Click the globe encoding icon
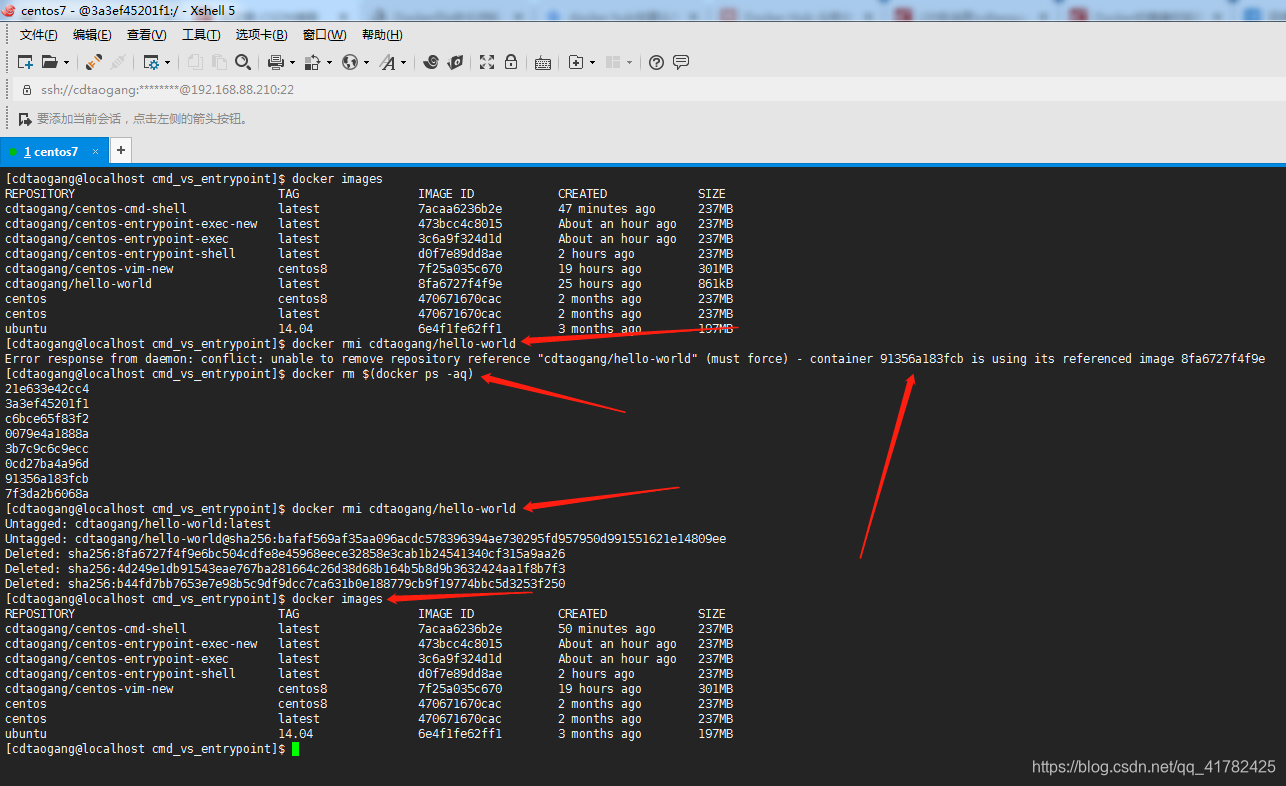The height and width of the screenshot is (786, 1286). pyautogui.click(x=349, y=62)
